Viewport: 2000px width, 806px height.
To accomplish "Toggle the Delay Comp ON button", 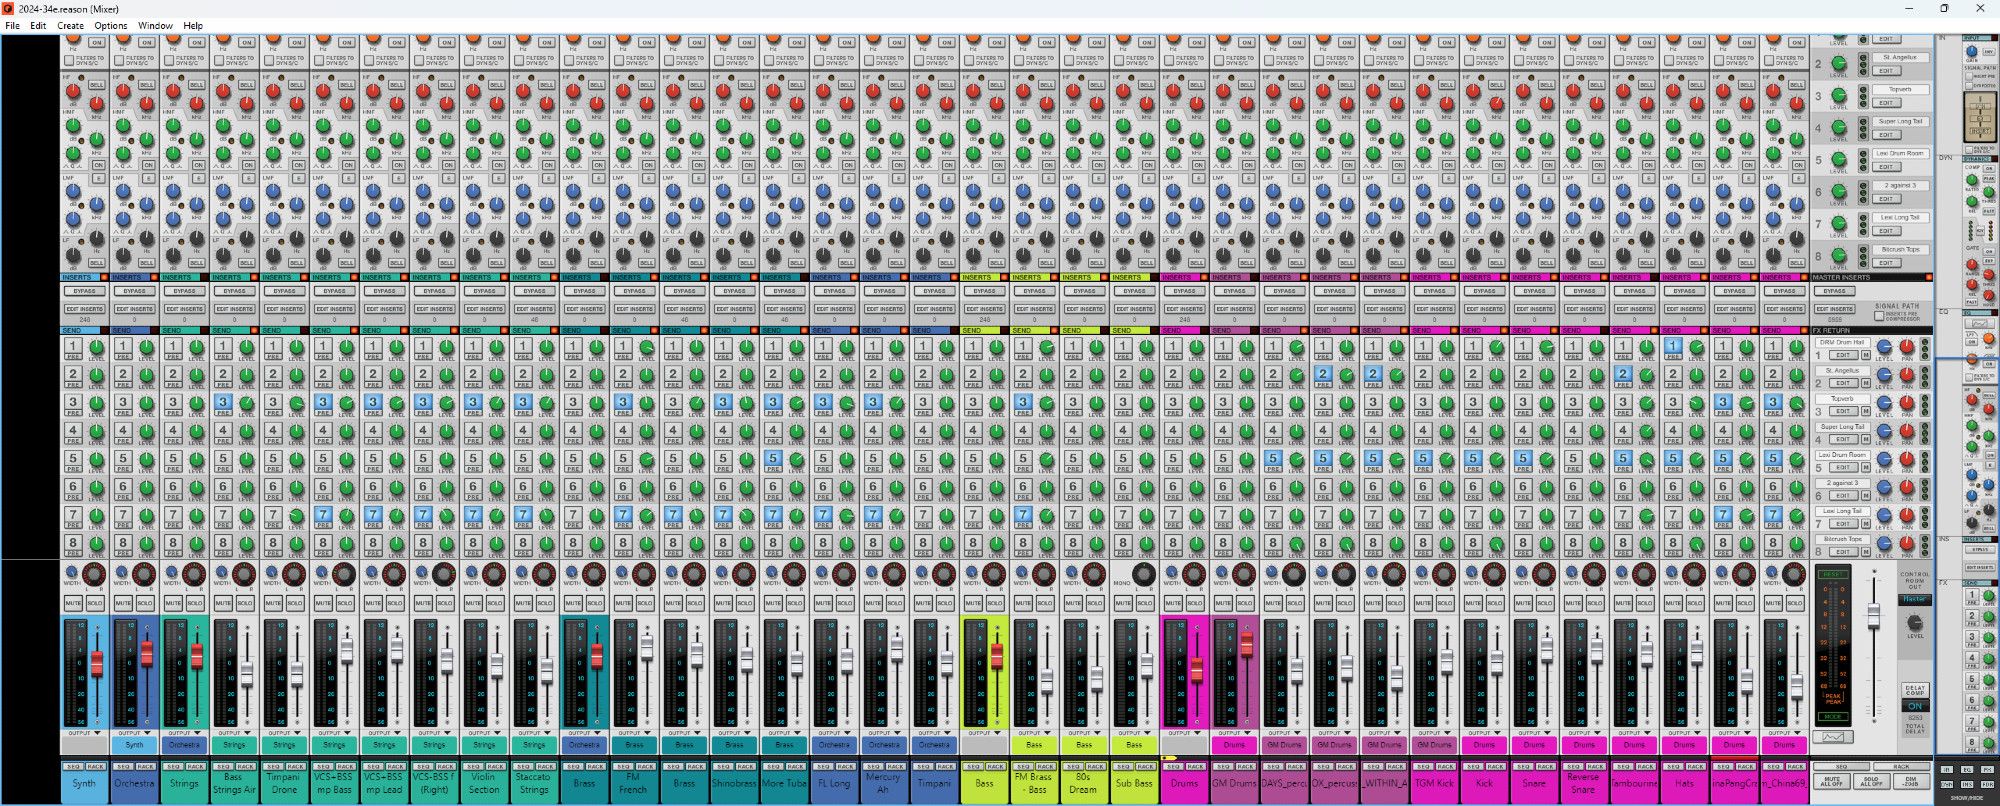I will (x=1915, y=706).
